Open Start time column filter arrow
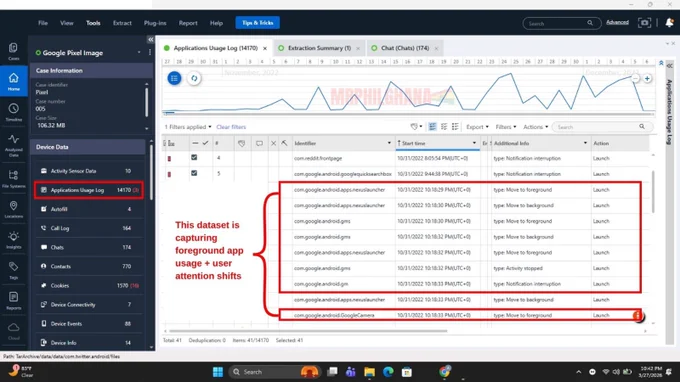The width and height of the screenshot is (680, 382). pos(474,143)
